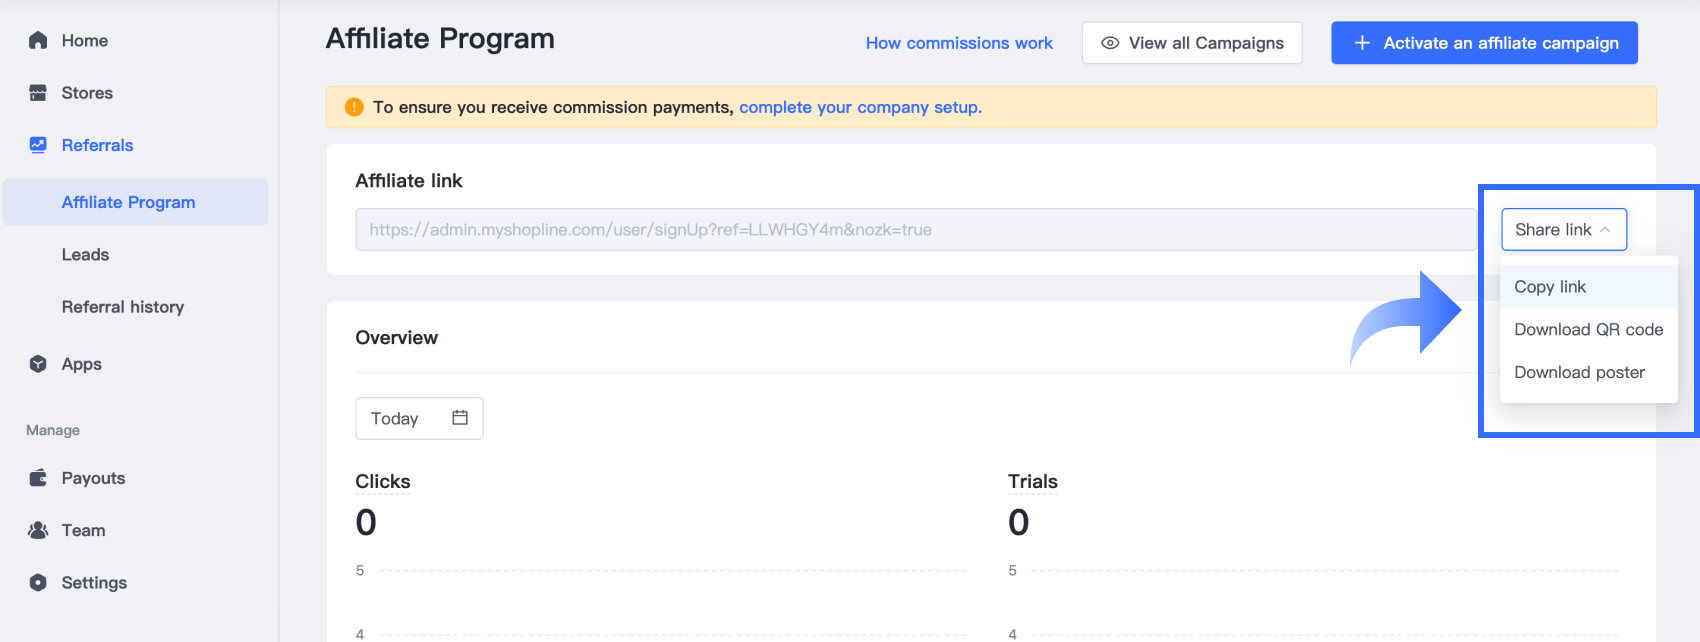This screenshot has width=1700, height=642.
Task: Go to Referral history in sidebar
Action: 123,307
